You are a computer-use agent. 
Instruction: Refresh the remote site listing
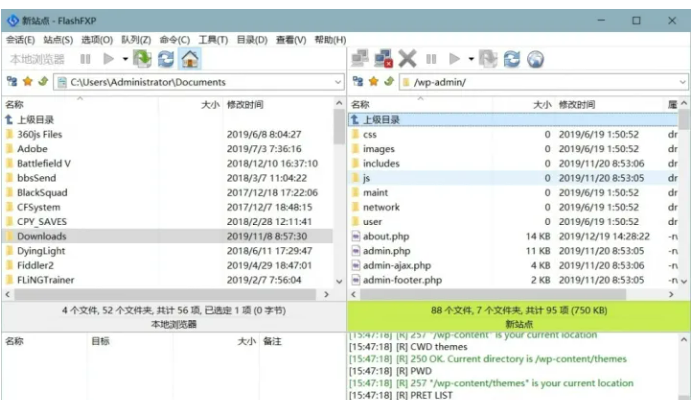click(512, 59)
